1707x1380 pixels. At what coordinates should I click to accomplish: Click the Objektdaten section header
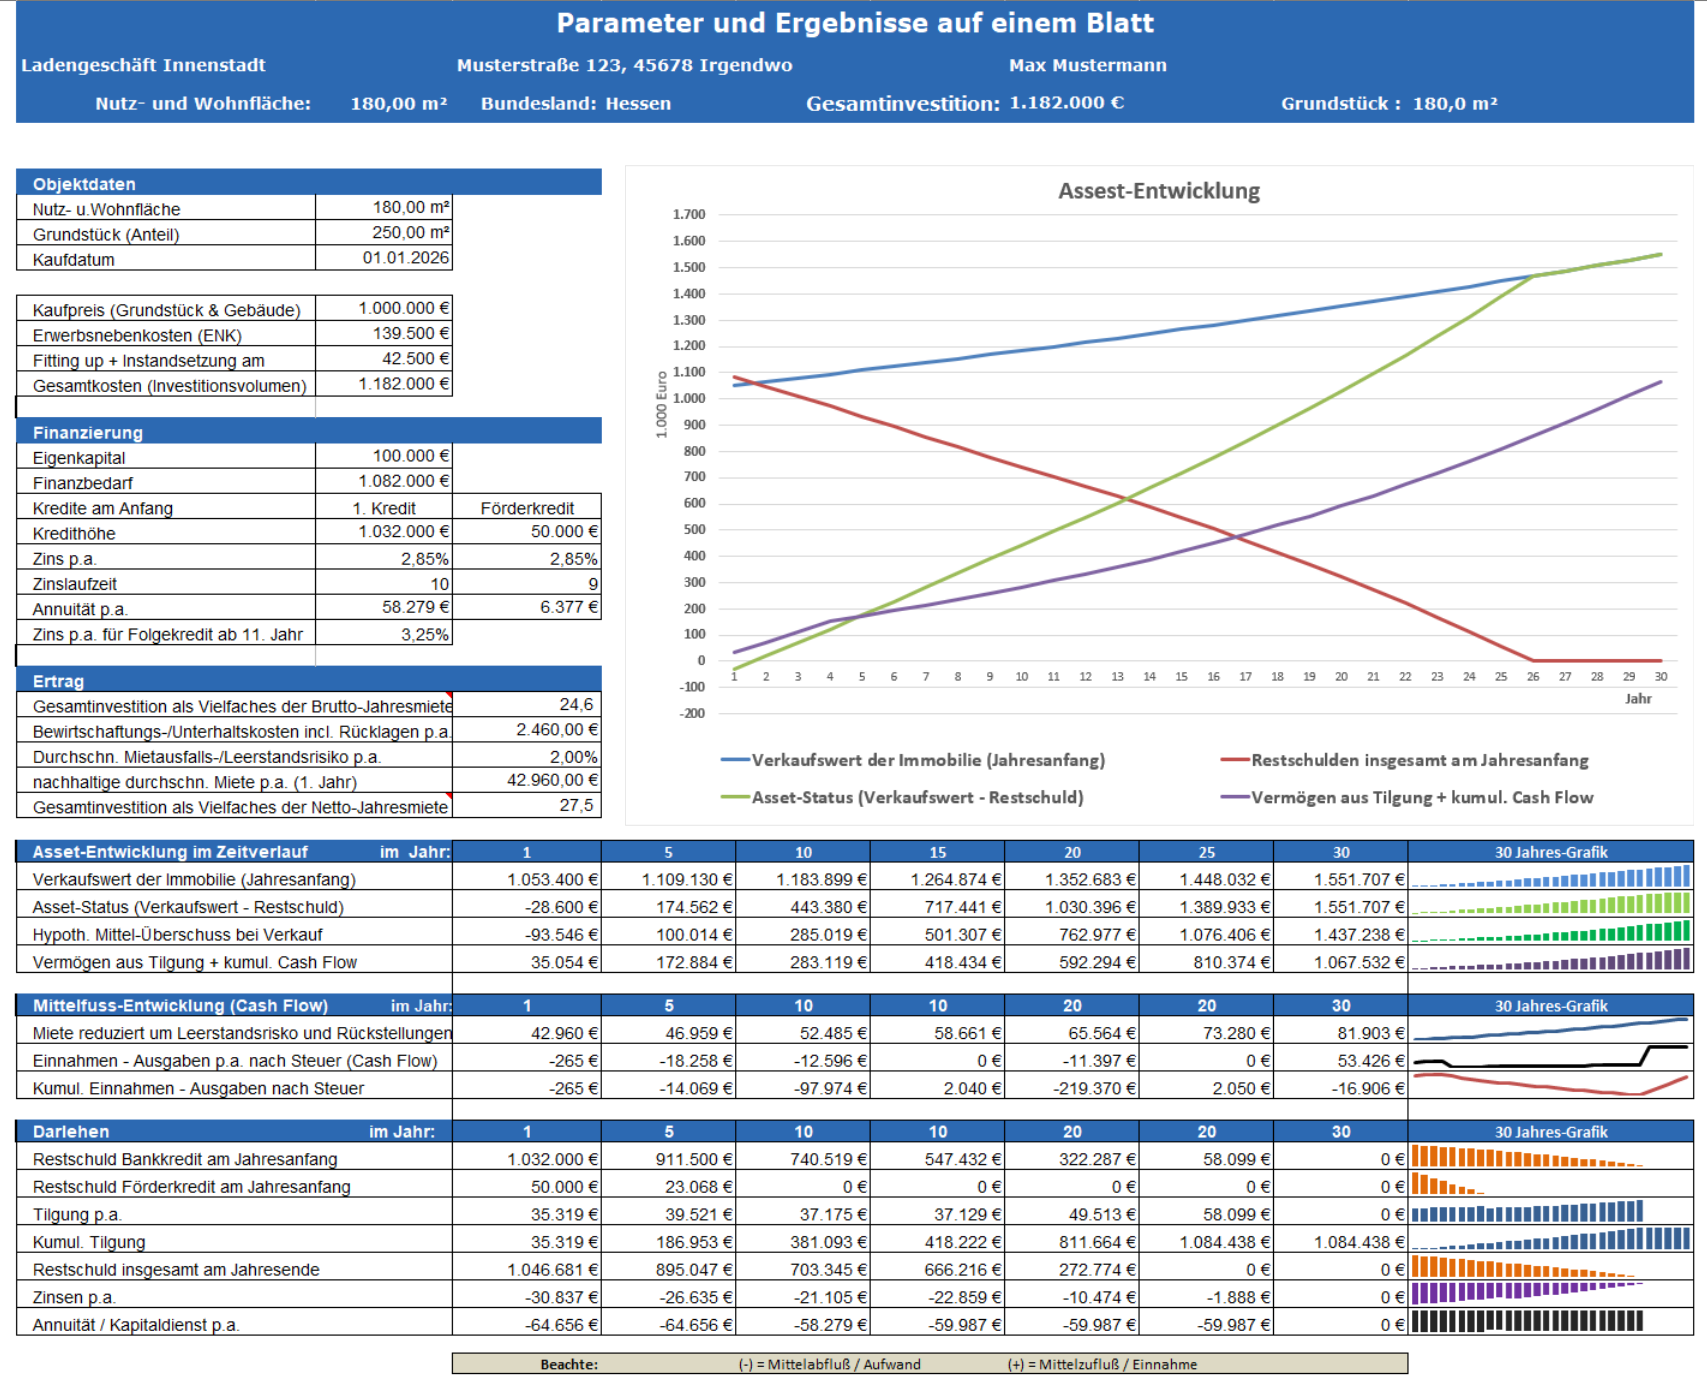click(x=309, y=183)
